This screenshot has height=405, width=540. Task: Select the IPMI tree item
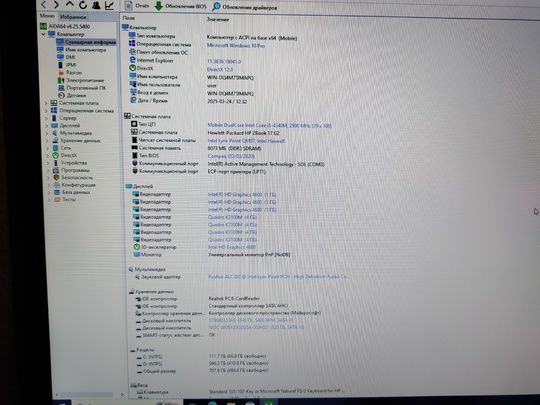point(67,65)
